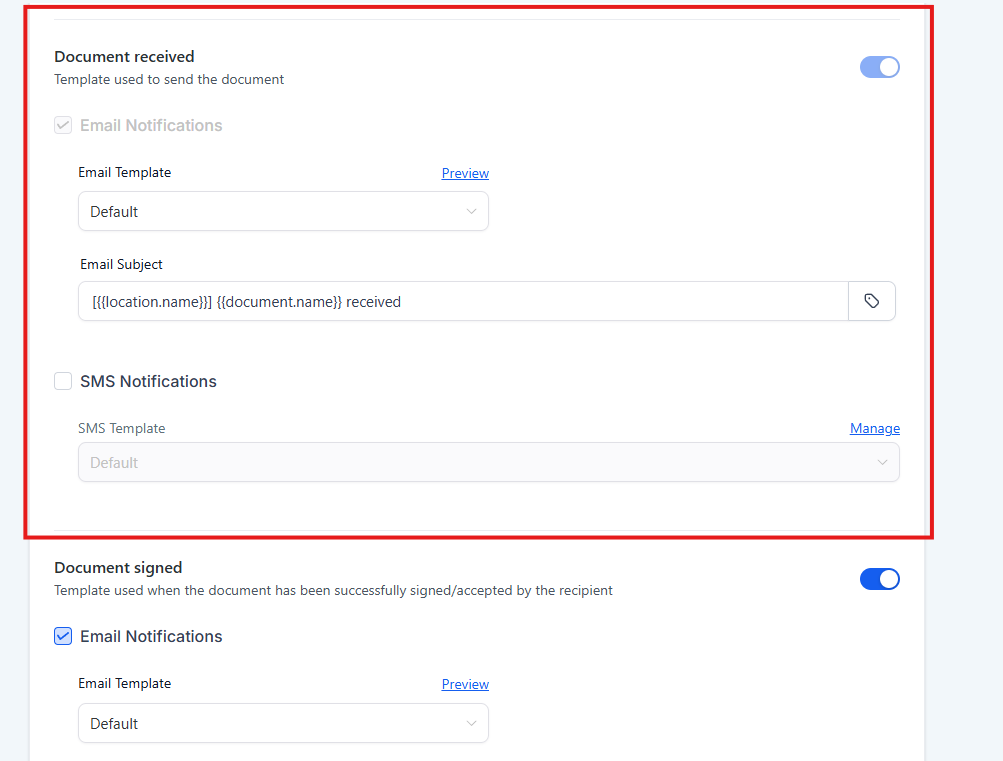Open the Manage link for SMS Template

point(874,428)
